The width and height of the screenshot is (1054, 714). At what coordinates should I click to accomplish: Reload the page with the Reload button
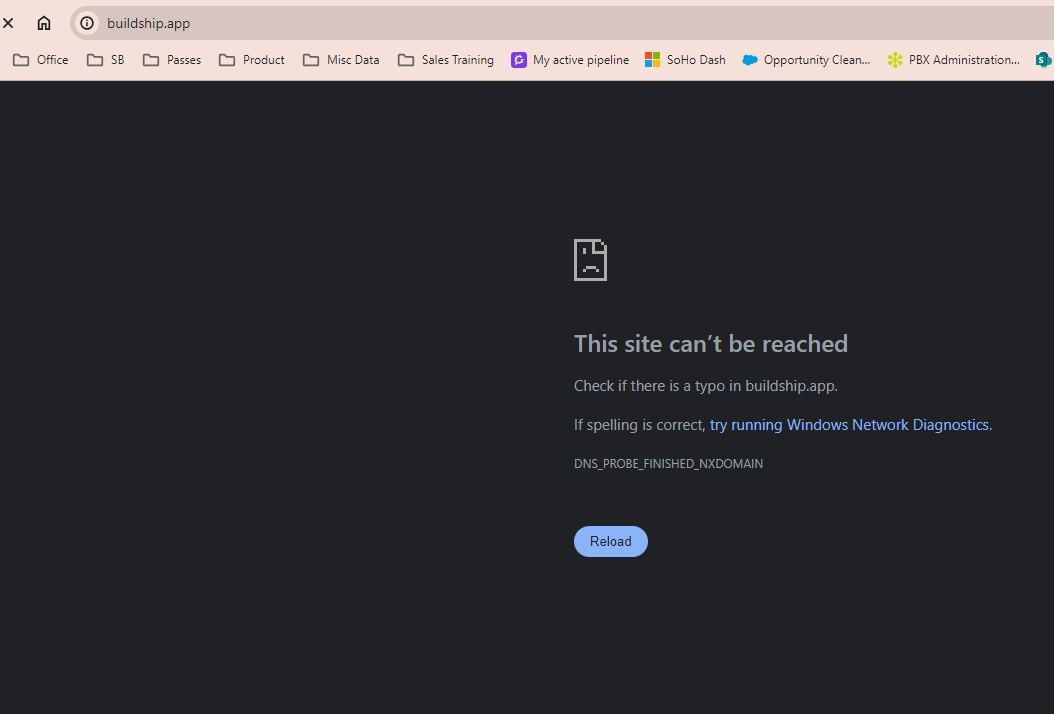[610, 541]
